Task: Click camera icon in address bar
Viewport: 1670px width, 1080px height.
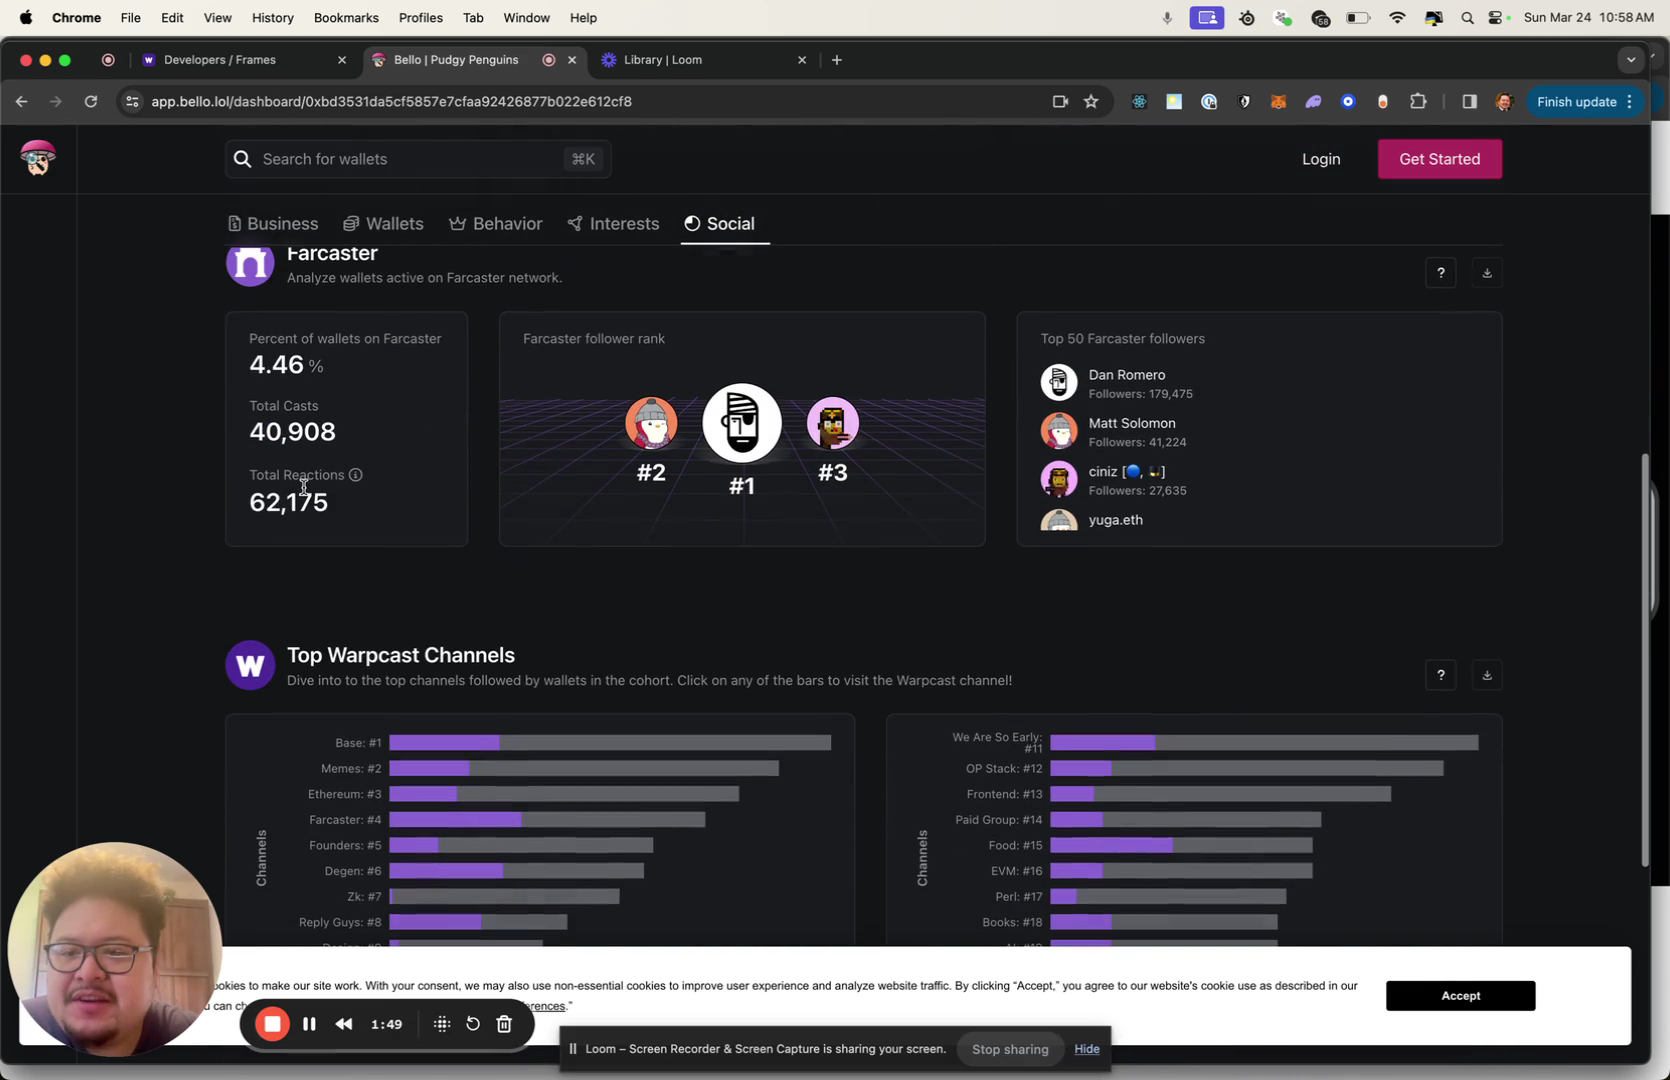Action: [1060, 101]
